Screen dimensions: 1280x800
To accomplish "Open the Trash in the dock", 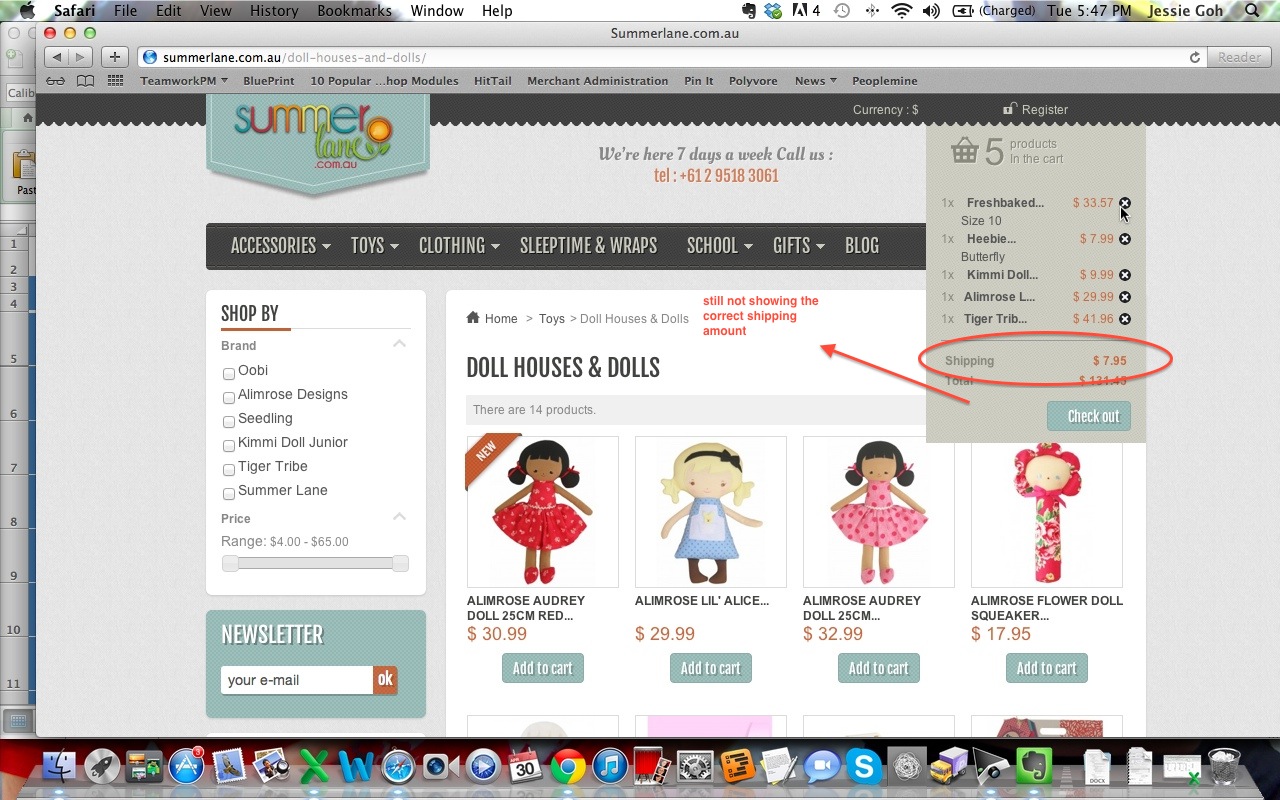I will point(1223,767).
